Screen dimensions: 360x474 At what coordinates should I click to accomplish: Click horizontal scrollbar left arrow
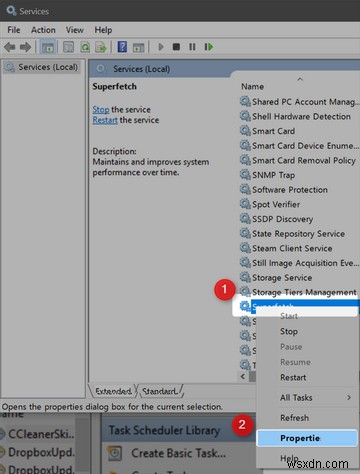click(243, 376)
